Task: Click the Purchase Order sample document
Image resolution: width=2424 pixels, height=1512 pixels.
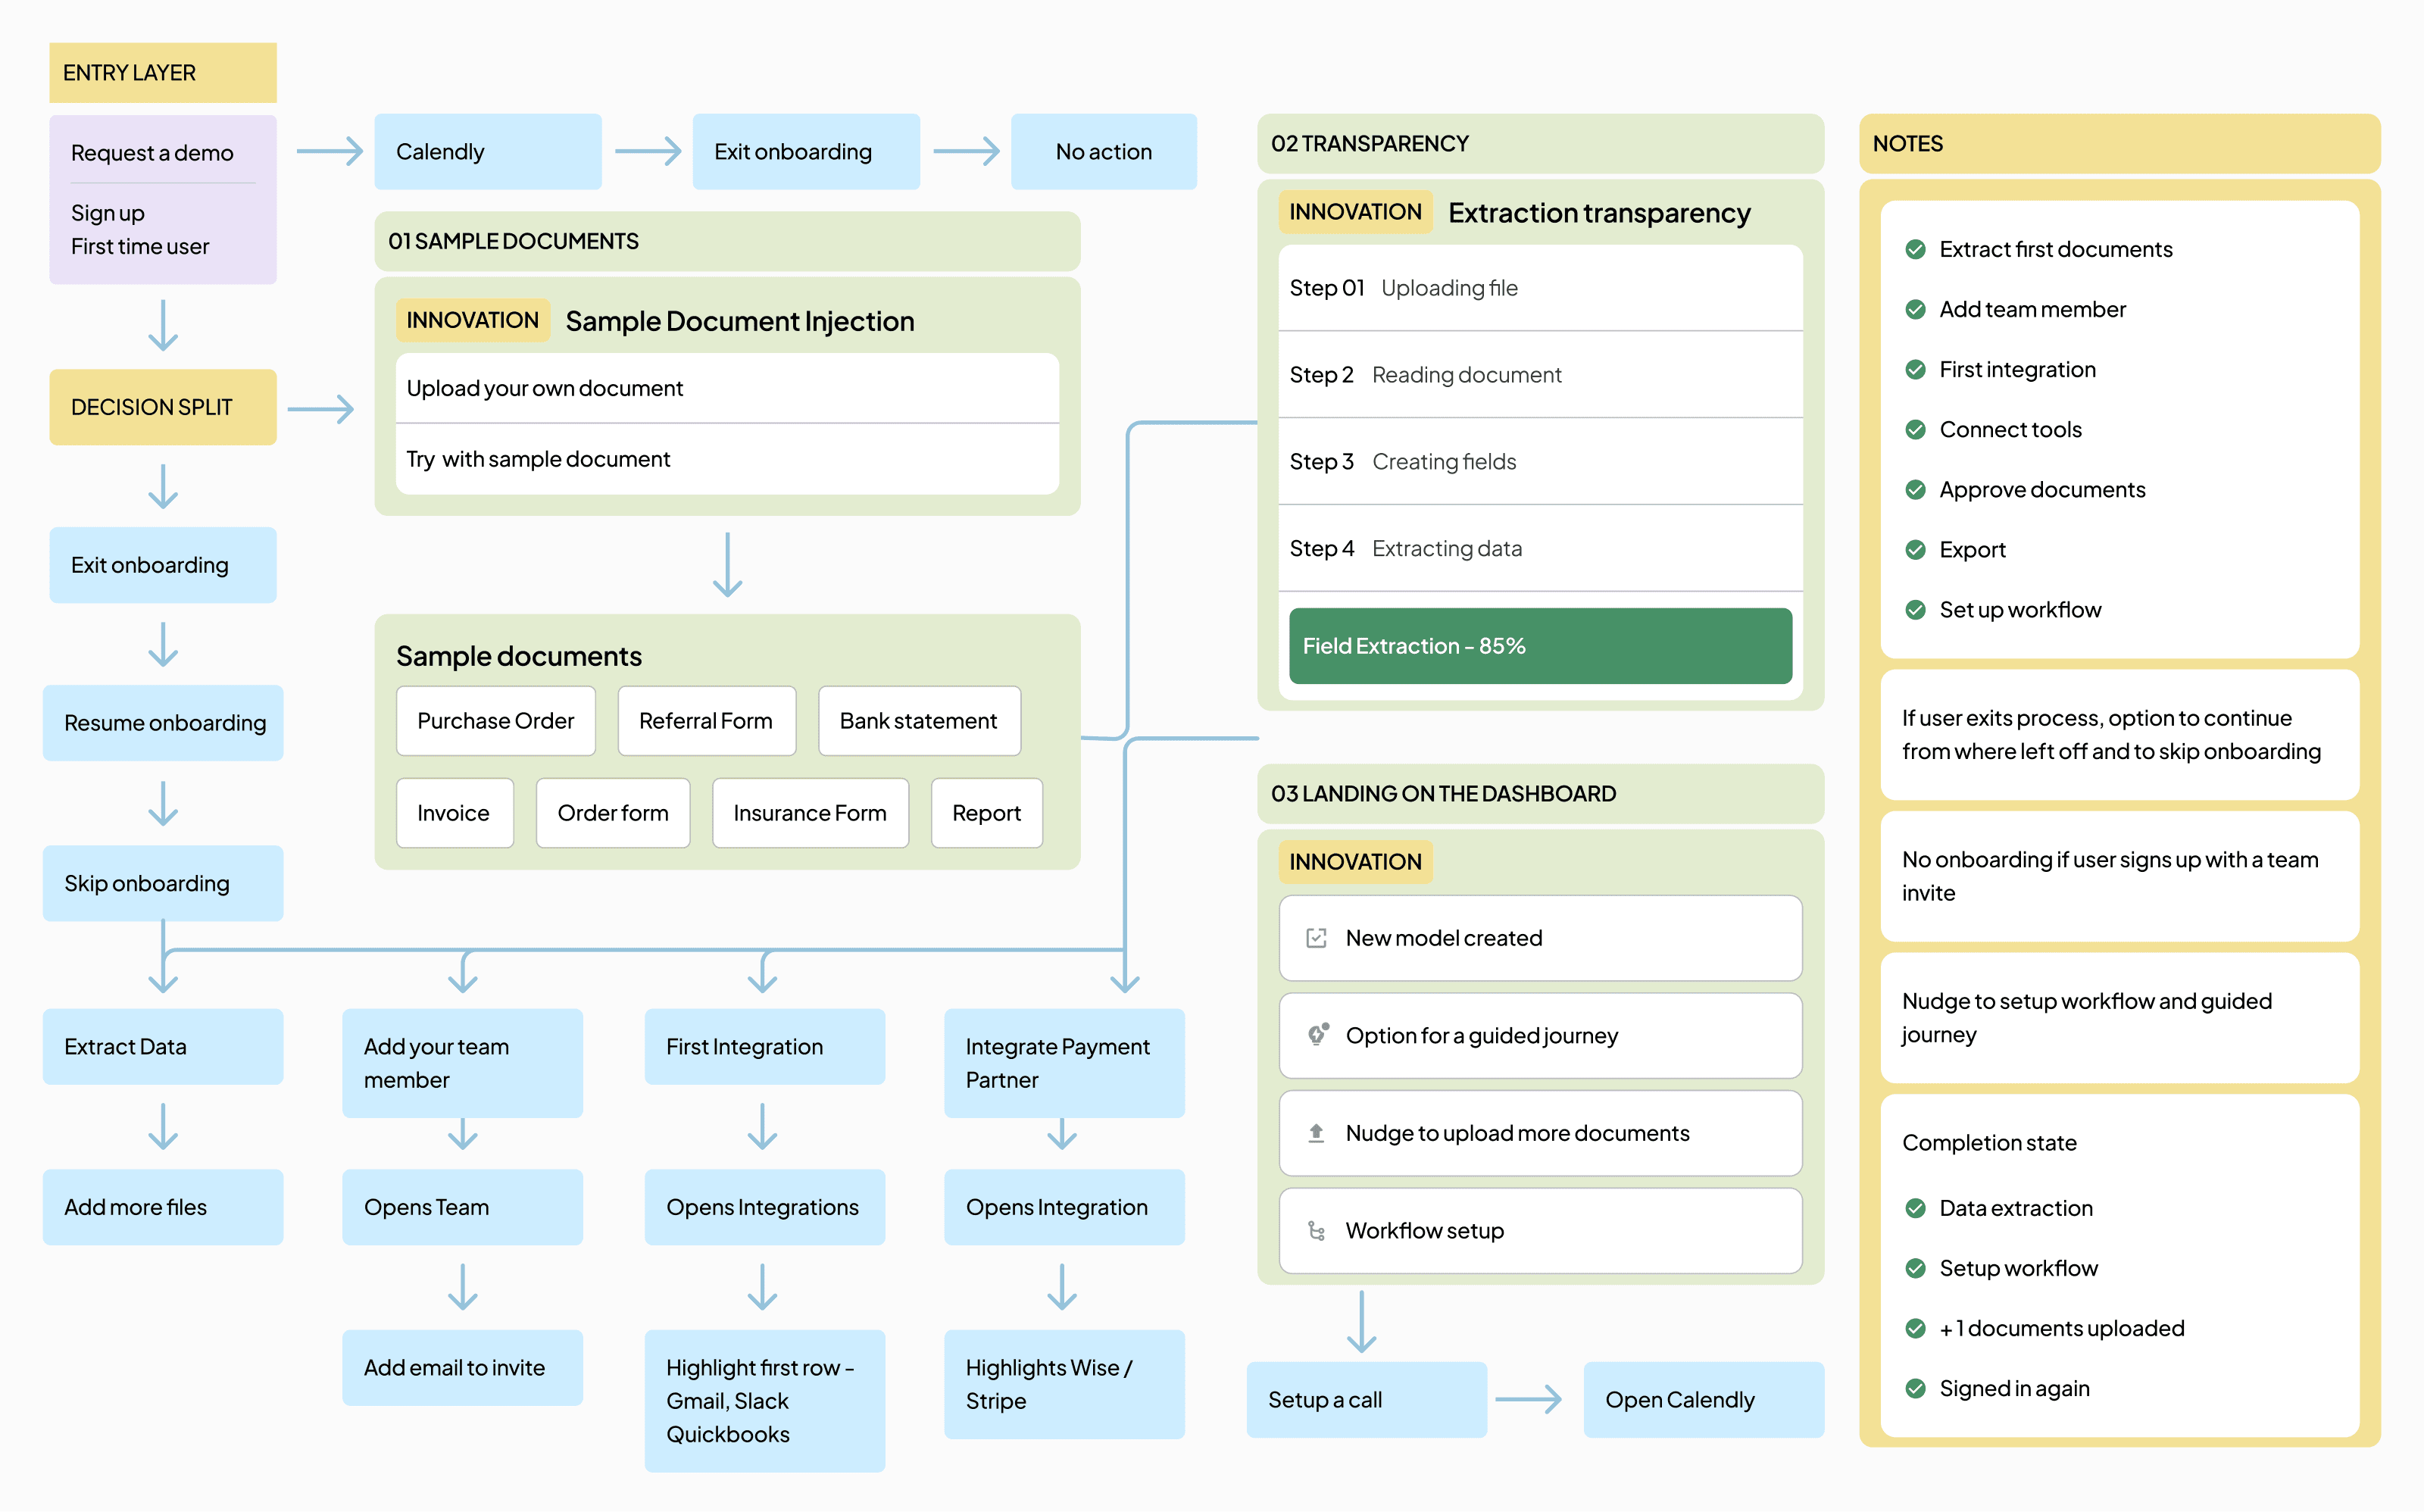Action: pyautogui.click(x=495, y=721)
